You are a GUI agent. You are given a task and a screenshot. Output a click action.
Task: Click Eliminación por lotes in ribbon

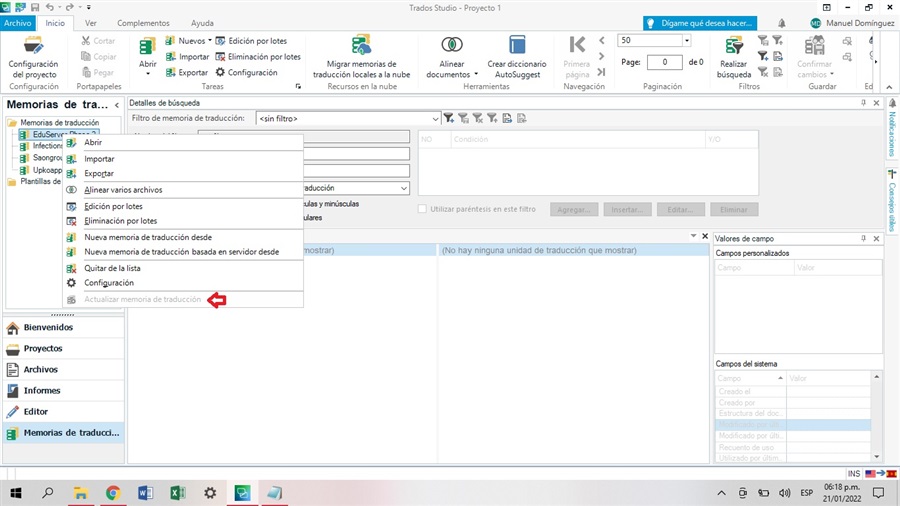(258, 57)
